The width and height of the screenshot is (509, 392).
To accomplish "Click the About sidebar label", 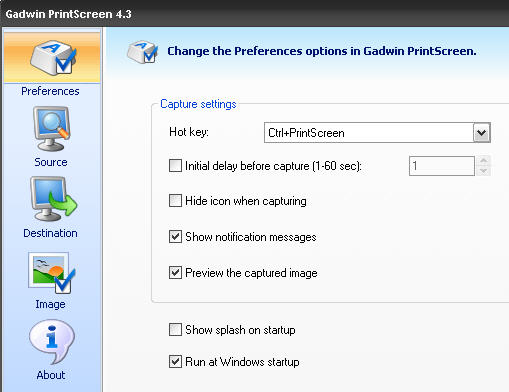I will pos(51,375).
